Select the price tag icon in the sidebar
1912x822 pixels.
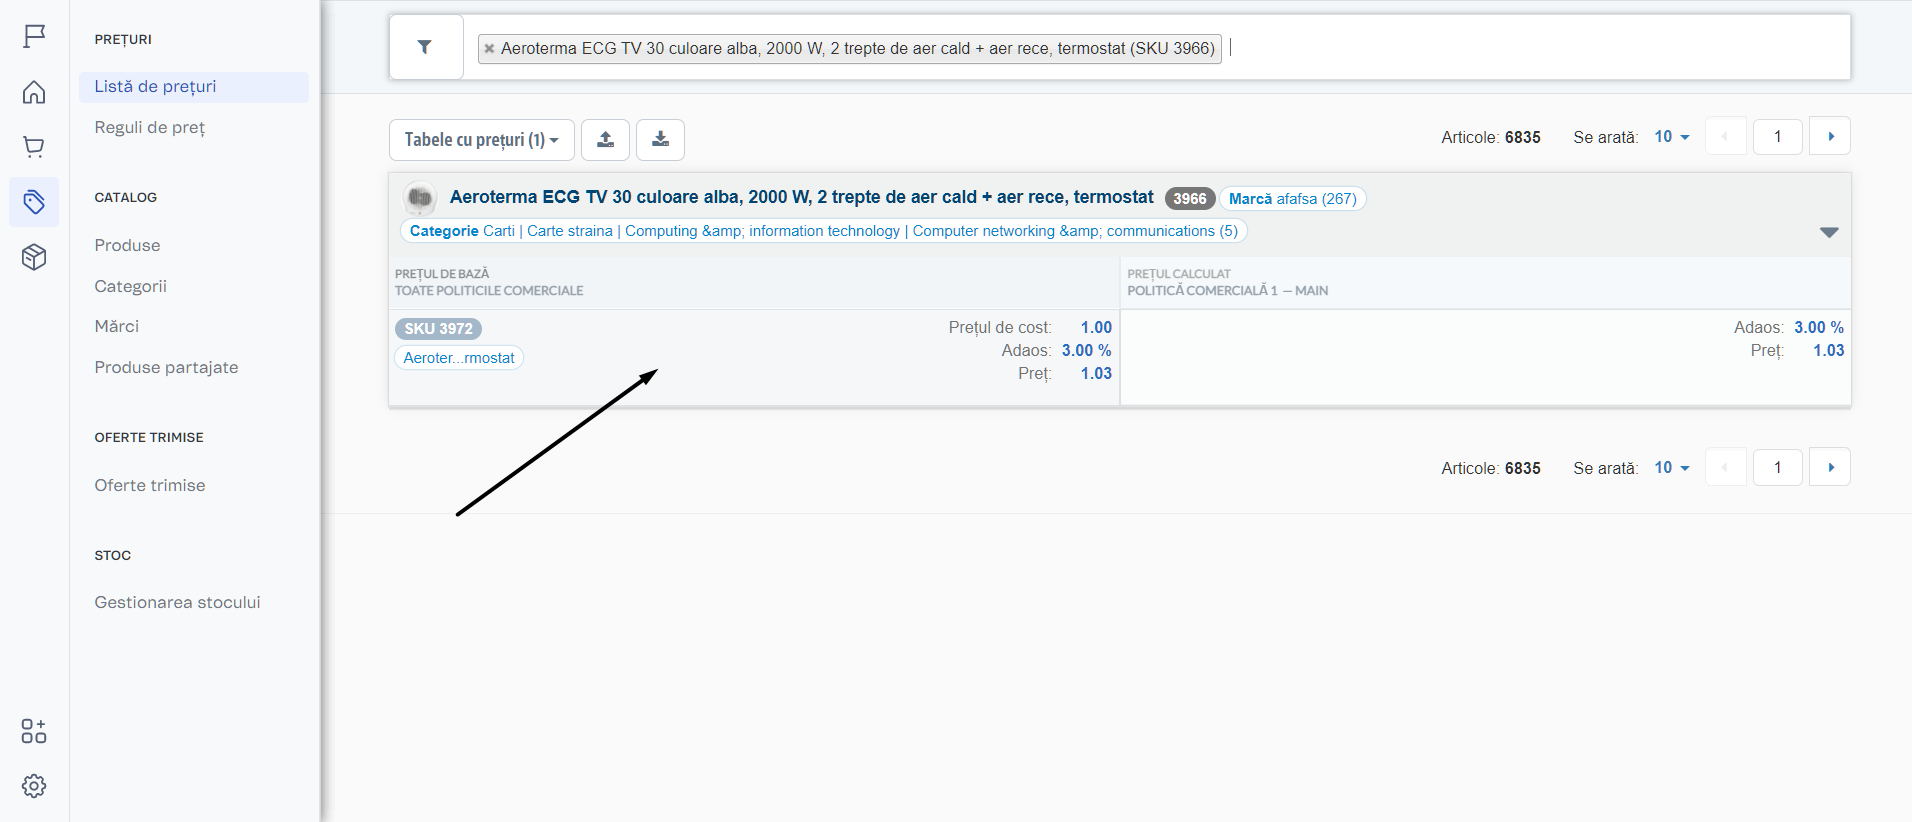click(x=34, y=202)
